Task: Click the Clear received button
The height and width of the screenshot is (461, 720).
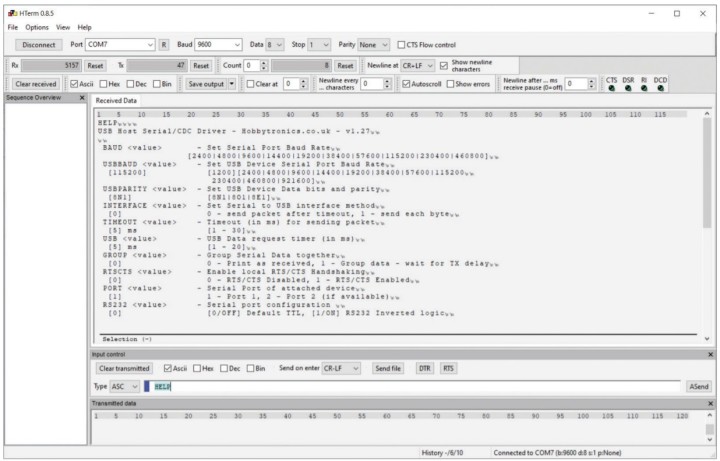Action: [x=36, y=83]
